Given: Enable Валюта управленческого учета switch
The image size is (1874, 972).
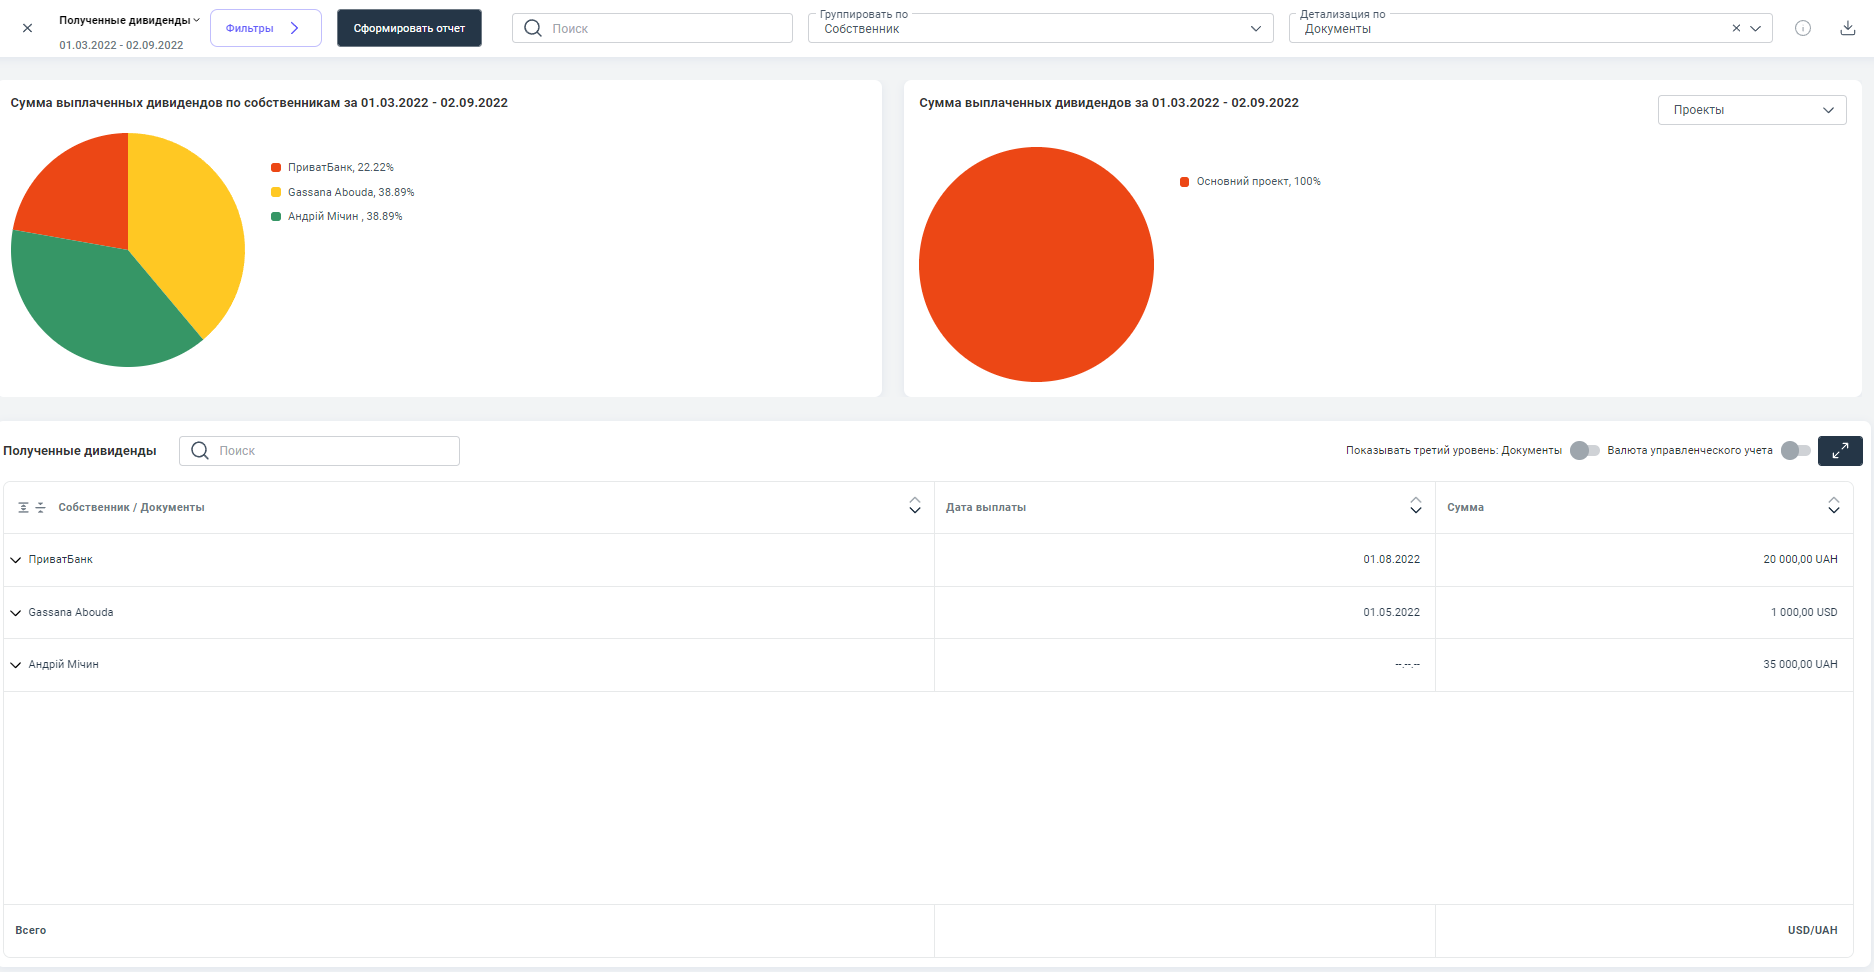Looking at the screenshot, I should pyautogui.click(x=1795, y=451).
